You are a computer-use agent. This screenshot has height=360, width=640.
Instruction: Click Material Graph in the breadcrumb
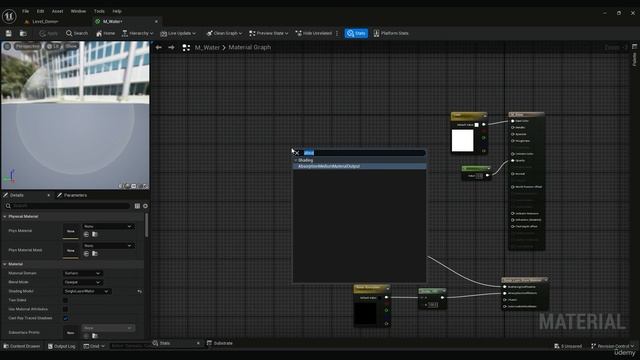pos(249,48)
